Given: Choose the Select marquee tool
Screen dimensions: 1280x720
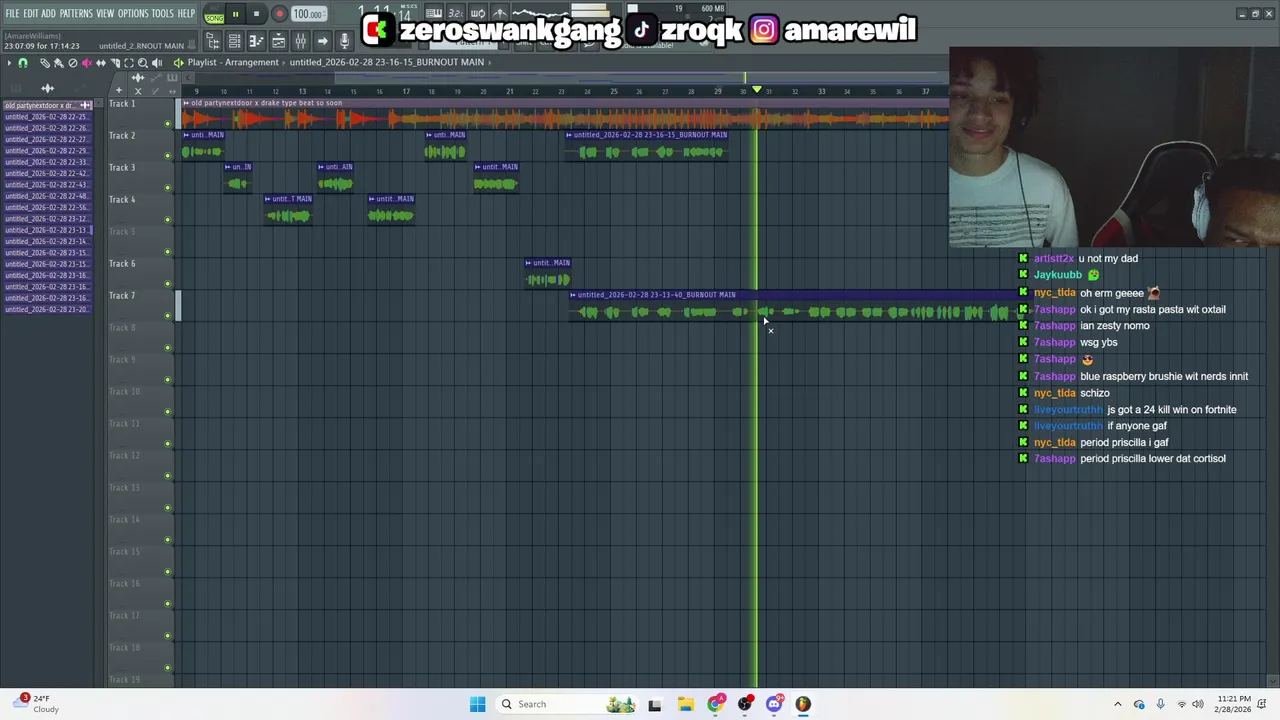Looking at the screenshot, I should (129, 62).
